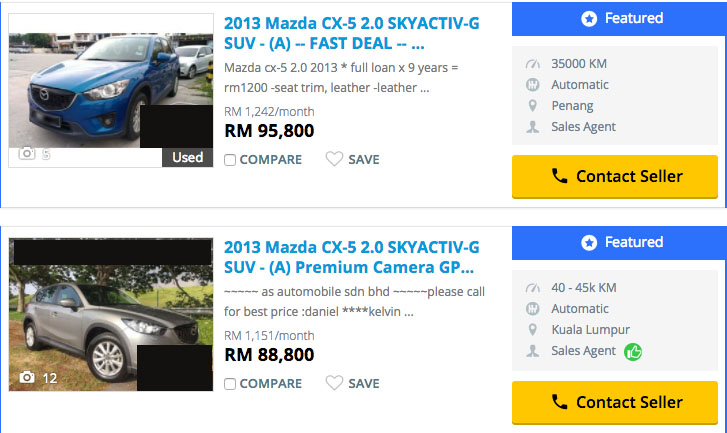Click star icon in second Featured banner
Viewport: 727px width, 433px height.
589,243
